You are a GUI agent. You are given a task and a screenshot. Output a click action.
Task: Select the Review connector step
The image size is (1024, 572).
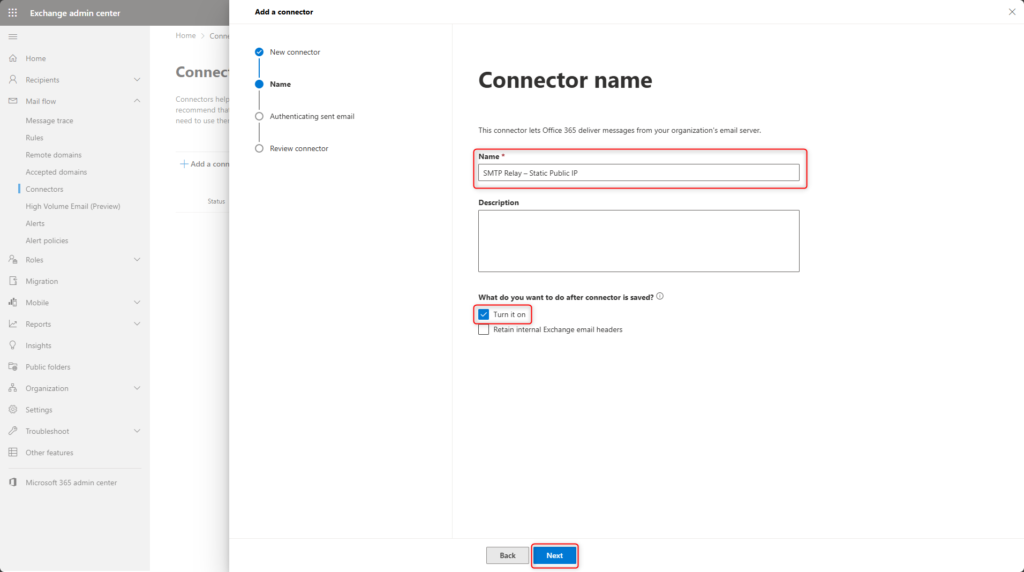[x=292, y=148]
